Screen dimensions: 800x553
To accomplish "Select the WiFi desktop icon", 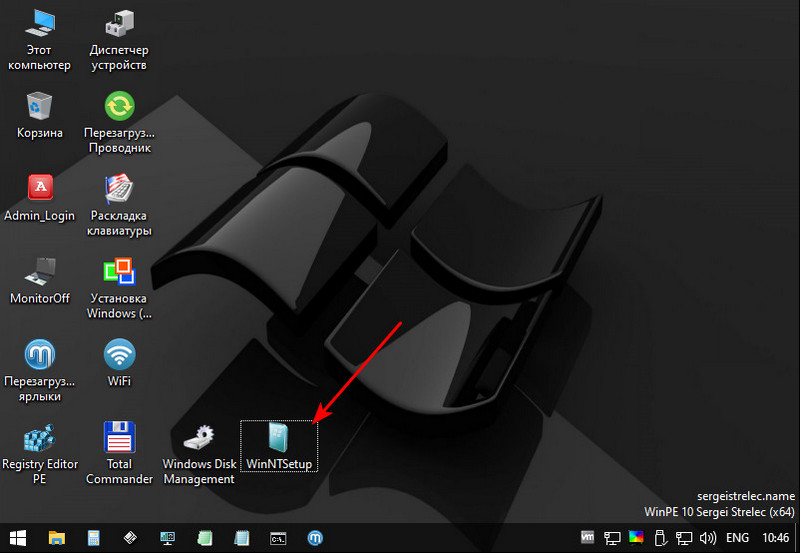I will (119, 363).
